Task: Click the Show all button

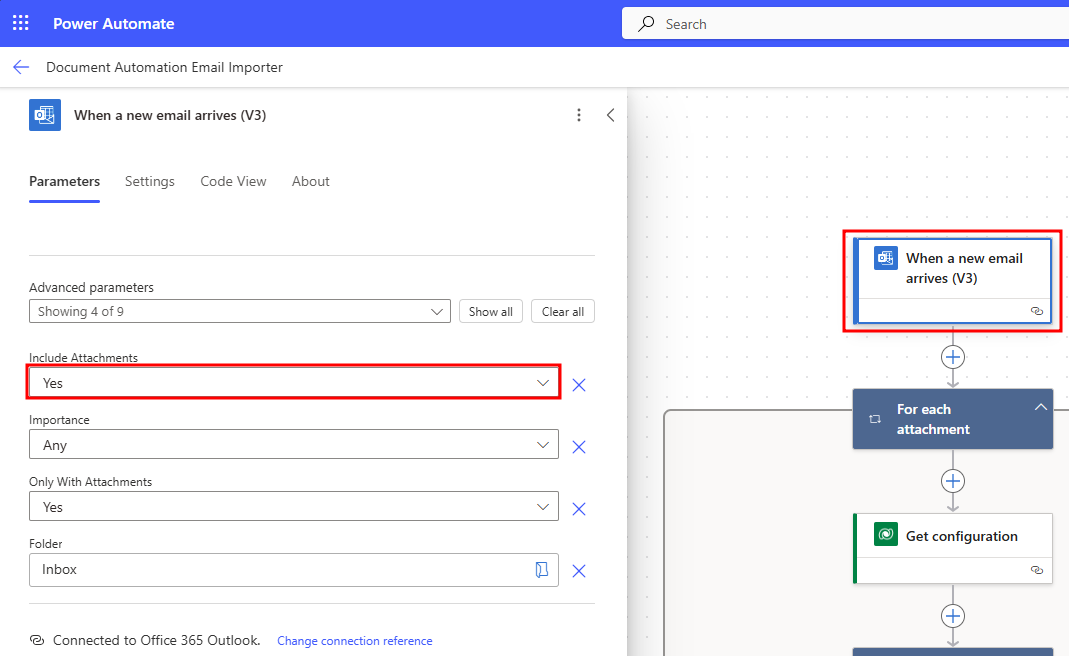Action: click(x=490, y=311)
